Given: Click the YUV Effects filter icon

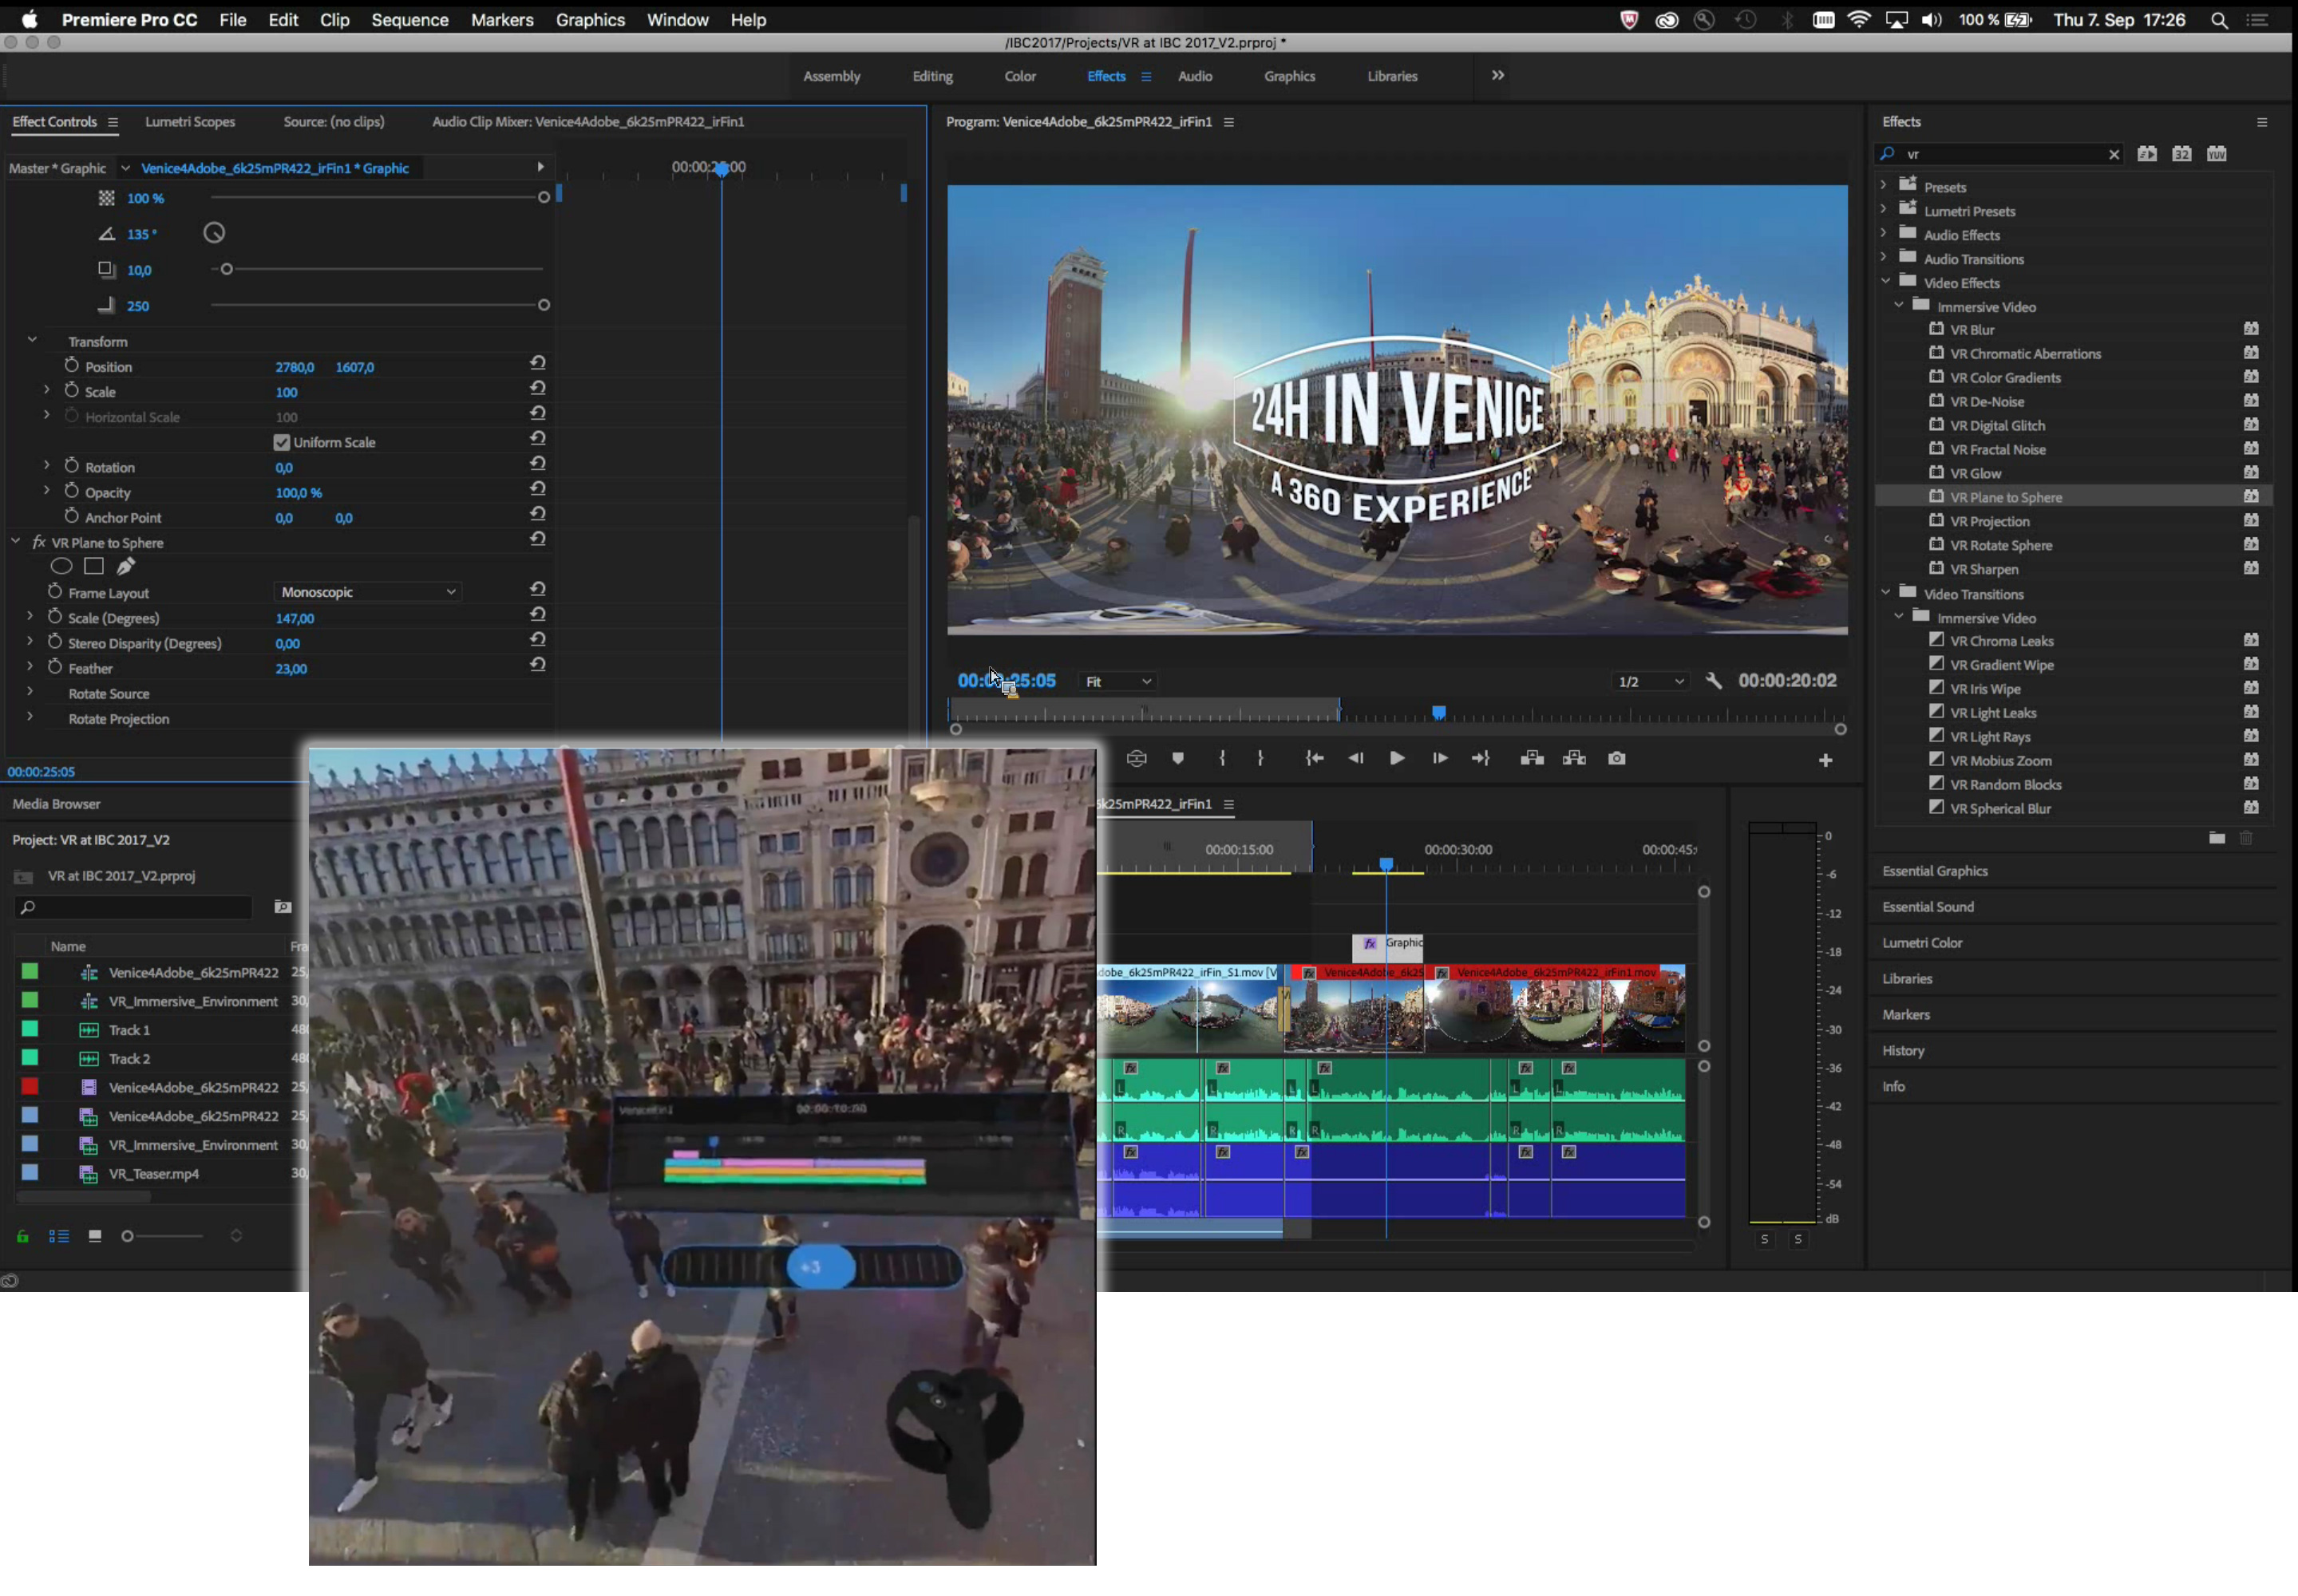Looking at the screenshot, I should (2217, 154).
